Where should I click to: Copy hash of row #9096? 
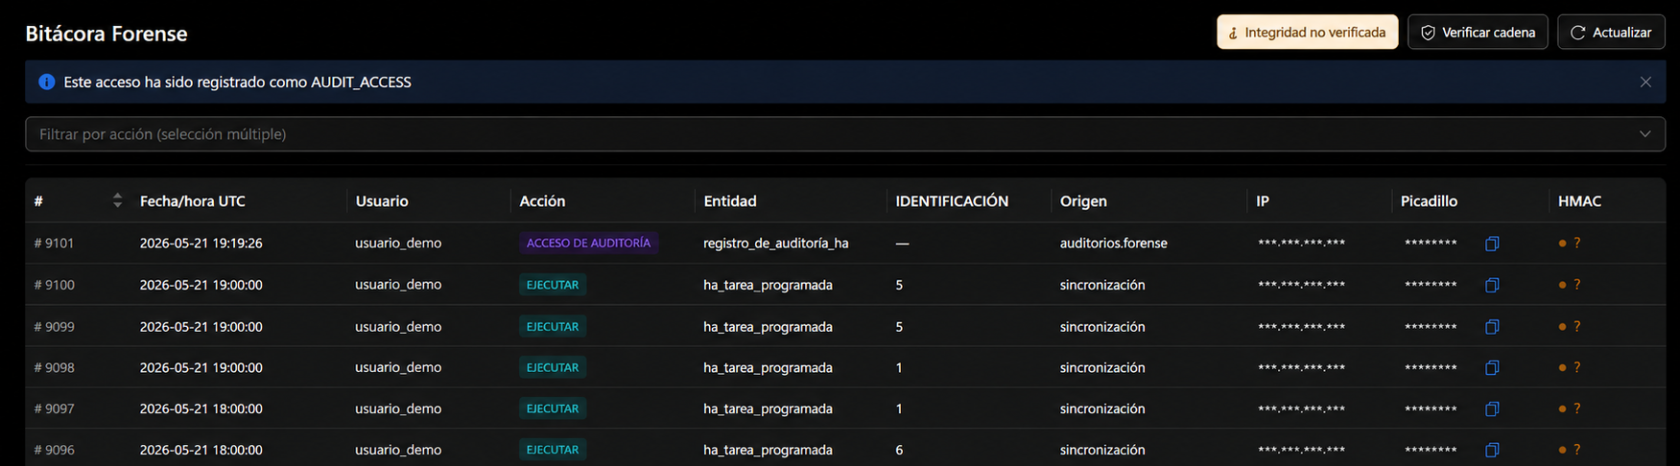pyautogui.click(x=1492, y=450)
